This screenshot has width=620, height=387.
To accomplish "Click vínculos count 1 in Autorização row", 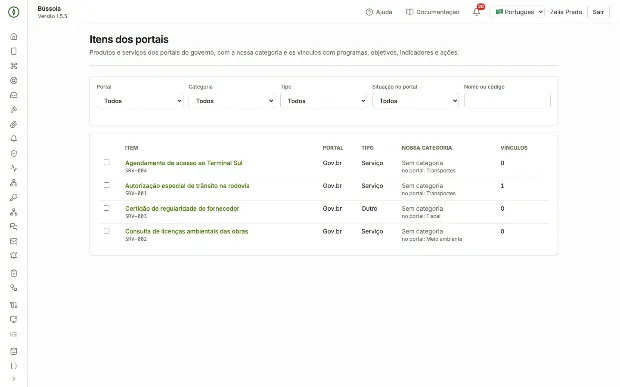I will pos(502,186).
